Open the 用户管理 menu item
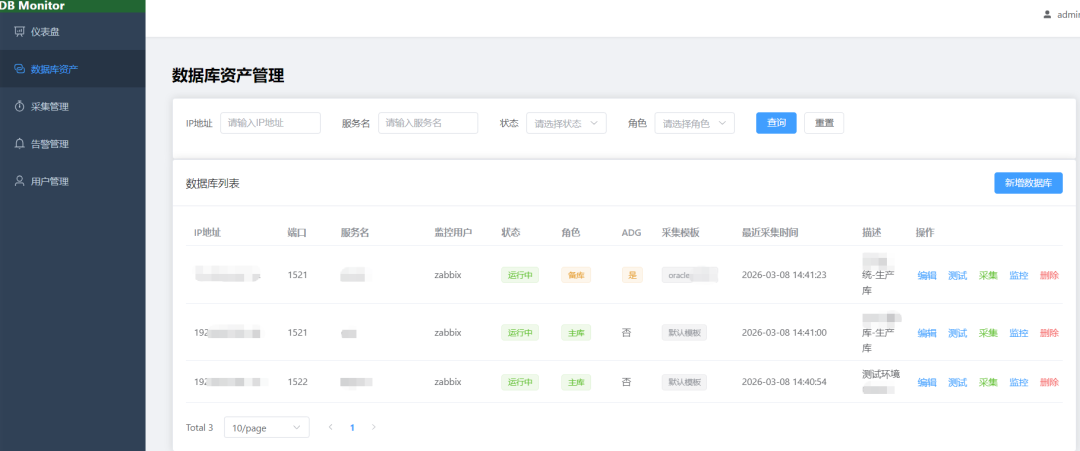 72,181
